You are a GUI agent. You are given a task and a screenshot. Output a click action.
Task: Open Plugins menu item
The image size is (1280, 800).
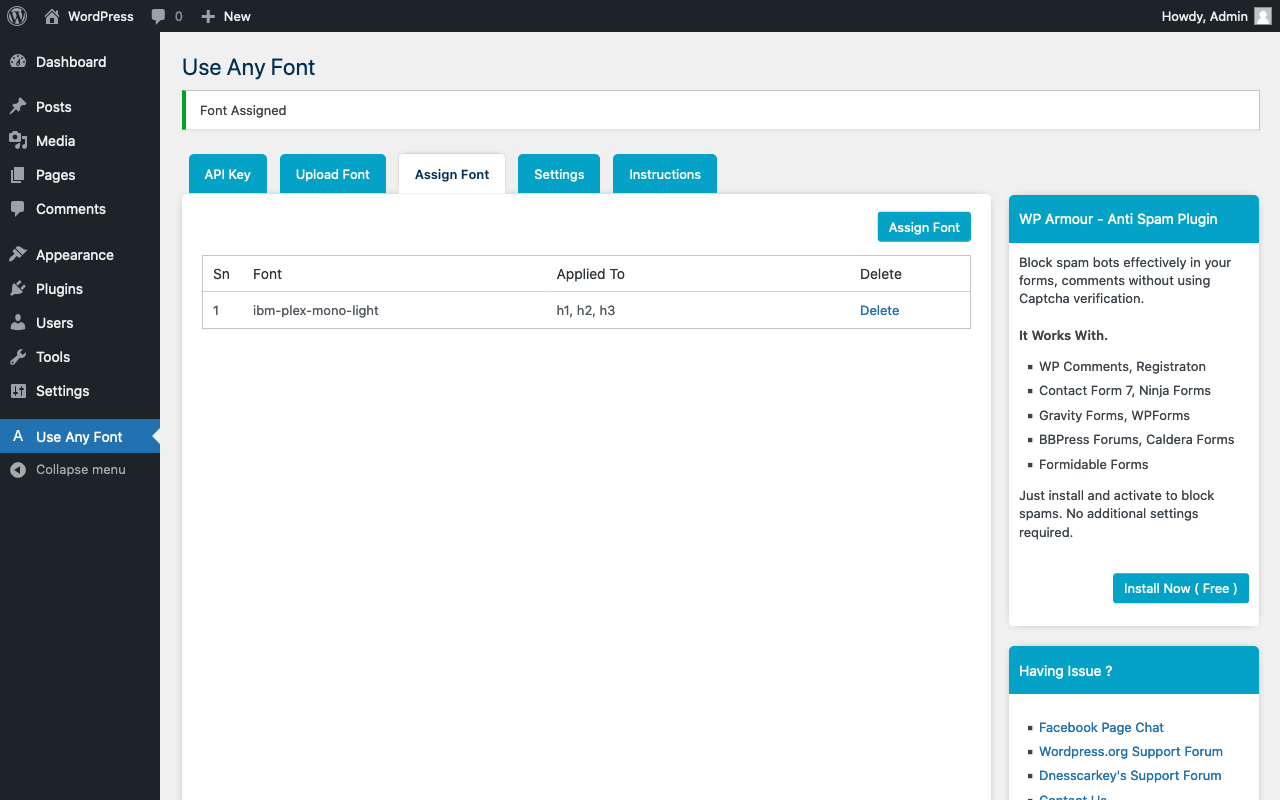tap(80, 289)
